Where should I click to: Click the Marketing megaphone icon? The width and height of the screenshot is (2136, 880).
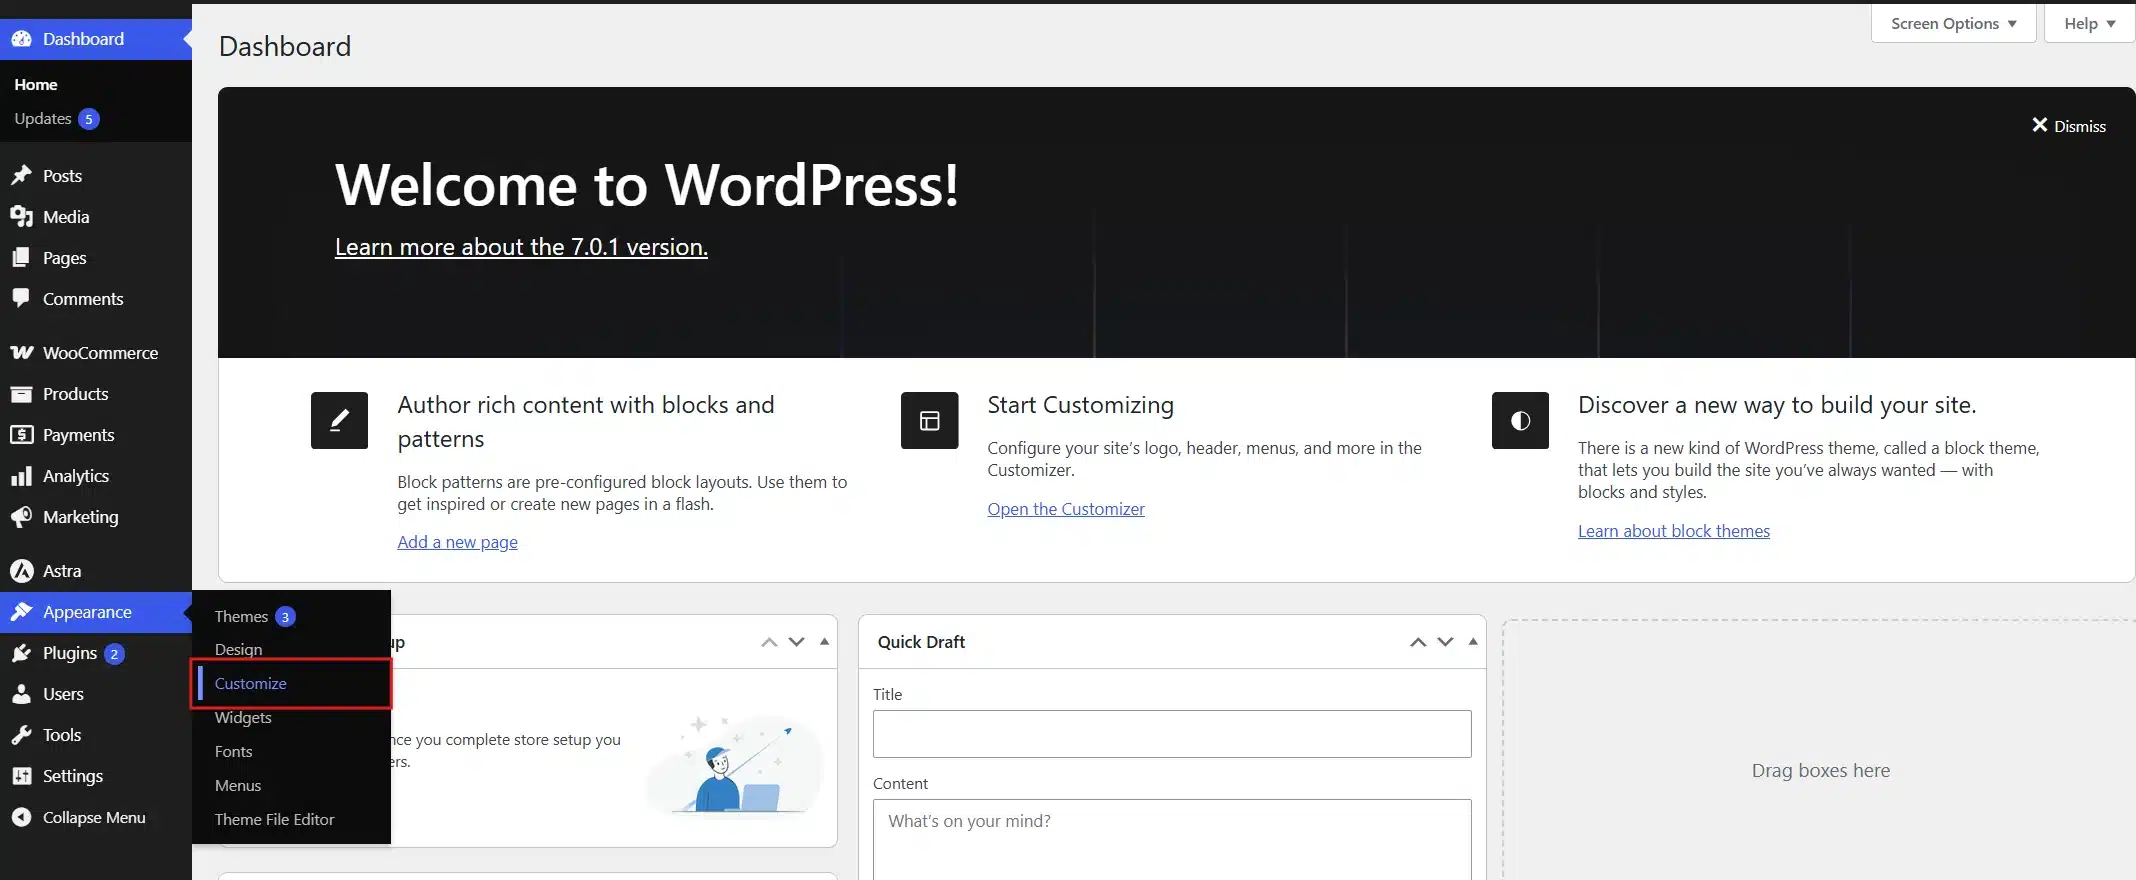(22, 517)
